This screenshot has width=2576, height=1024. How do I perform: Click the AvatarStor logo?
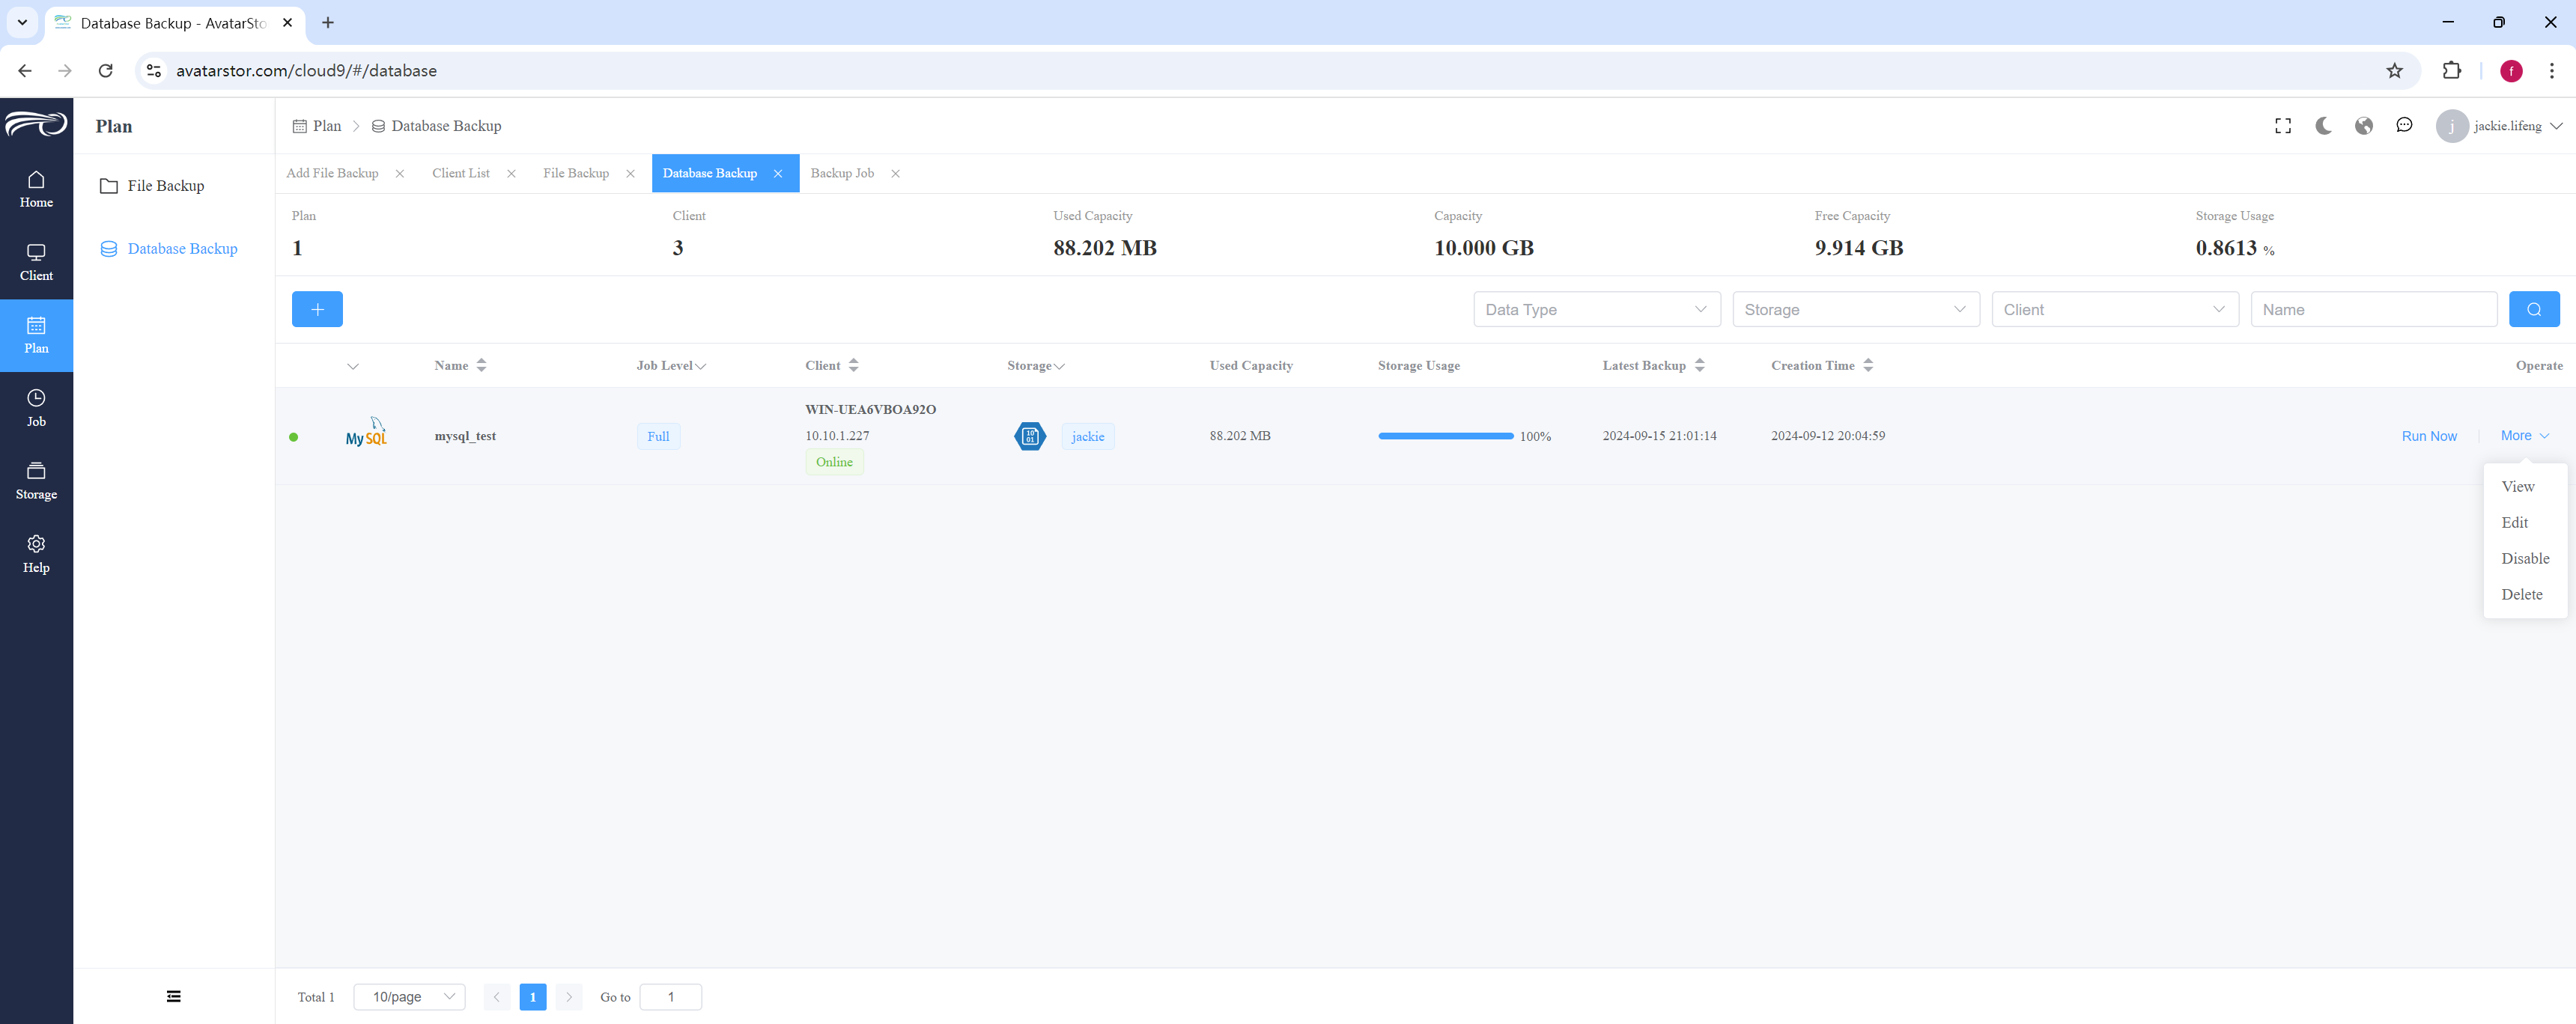click(x=36, y=124)
